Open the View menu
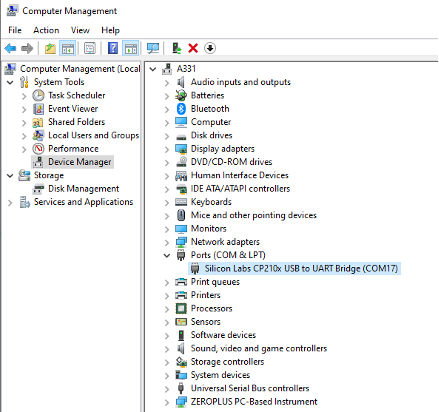The image size is (439, 412). (80, 30)
